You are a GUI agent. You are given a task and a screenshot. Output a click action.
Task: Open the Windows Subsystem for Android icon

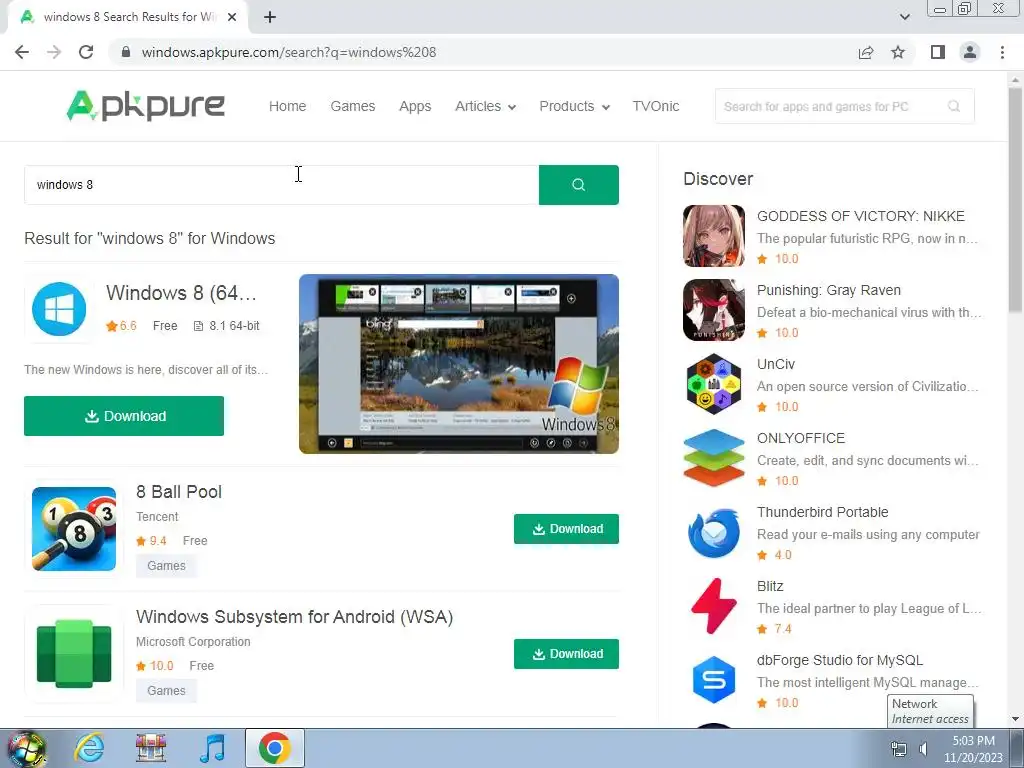[x=74, y=654]
